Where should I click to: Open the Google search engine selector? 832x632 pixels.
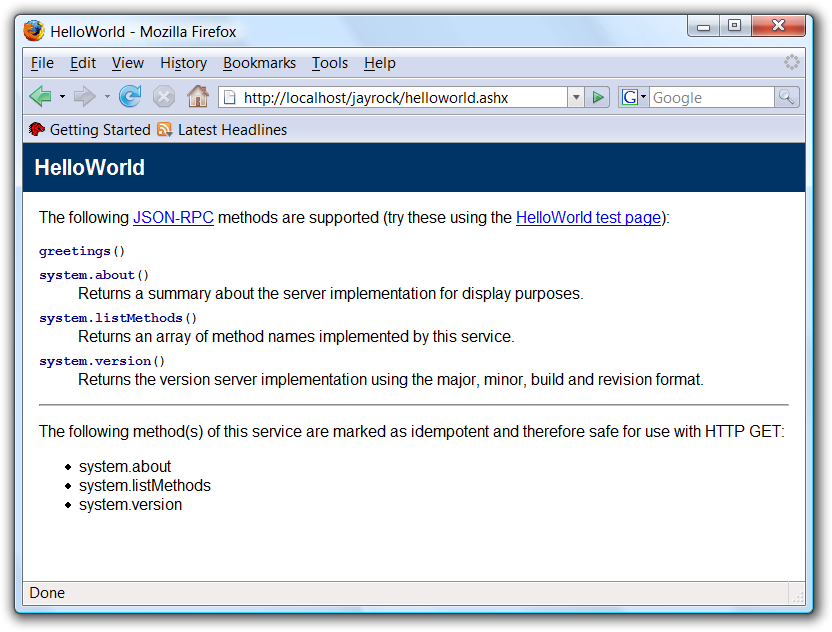point(634,98)
